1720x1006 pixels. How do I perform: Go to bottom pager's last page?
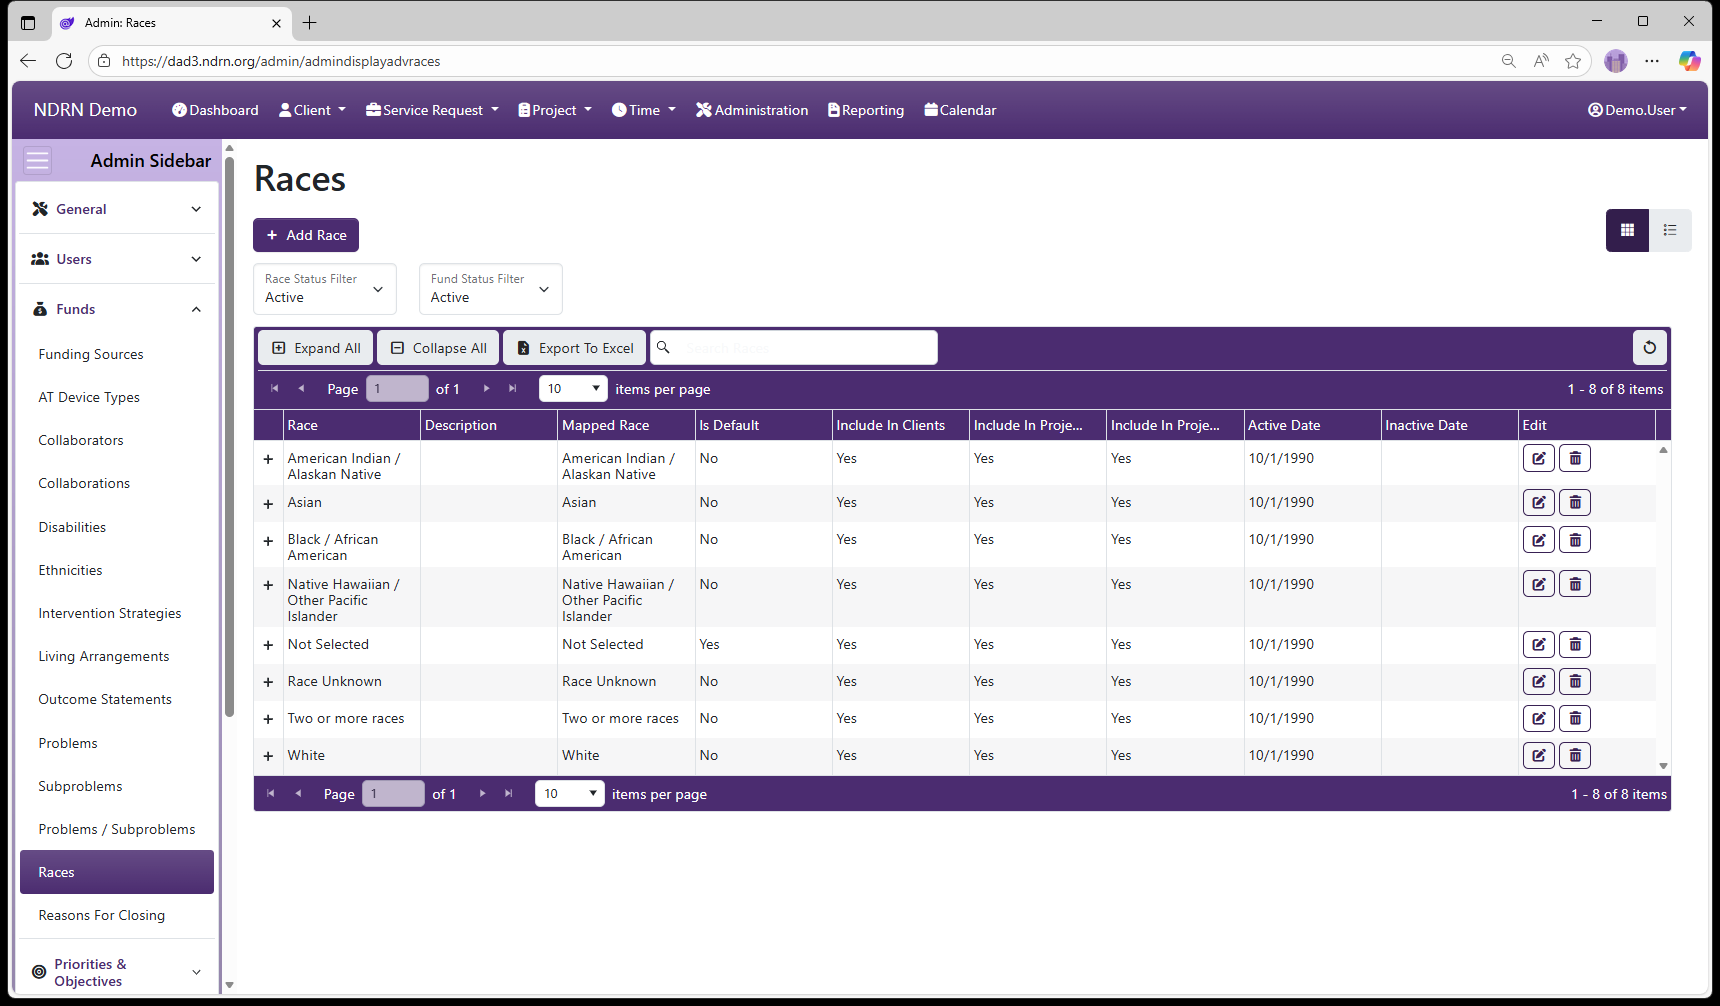click(x=509, y=793)
